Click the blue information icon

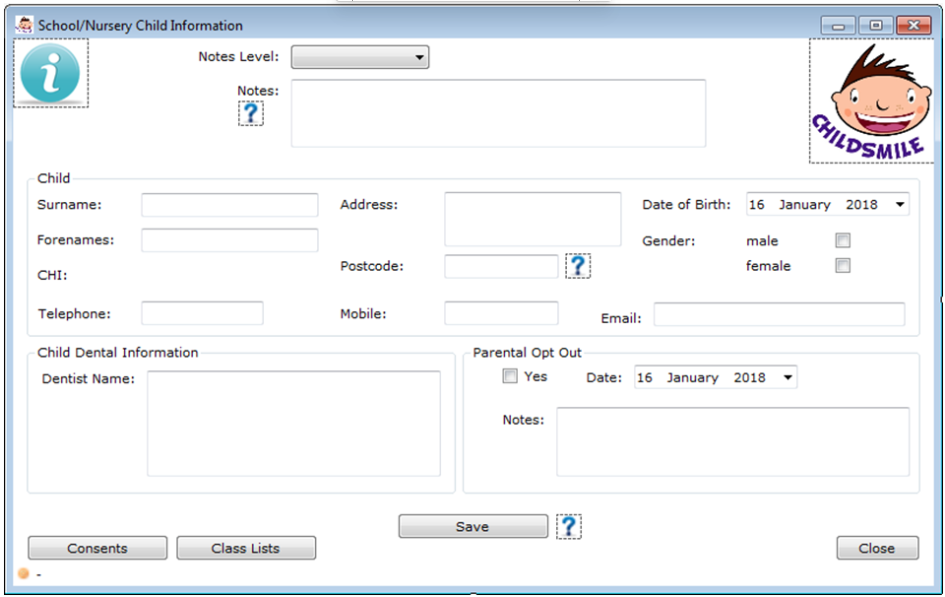(50, 74)
